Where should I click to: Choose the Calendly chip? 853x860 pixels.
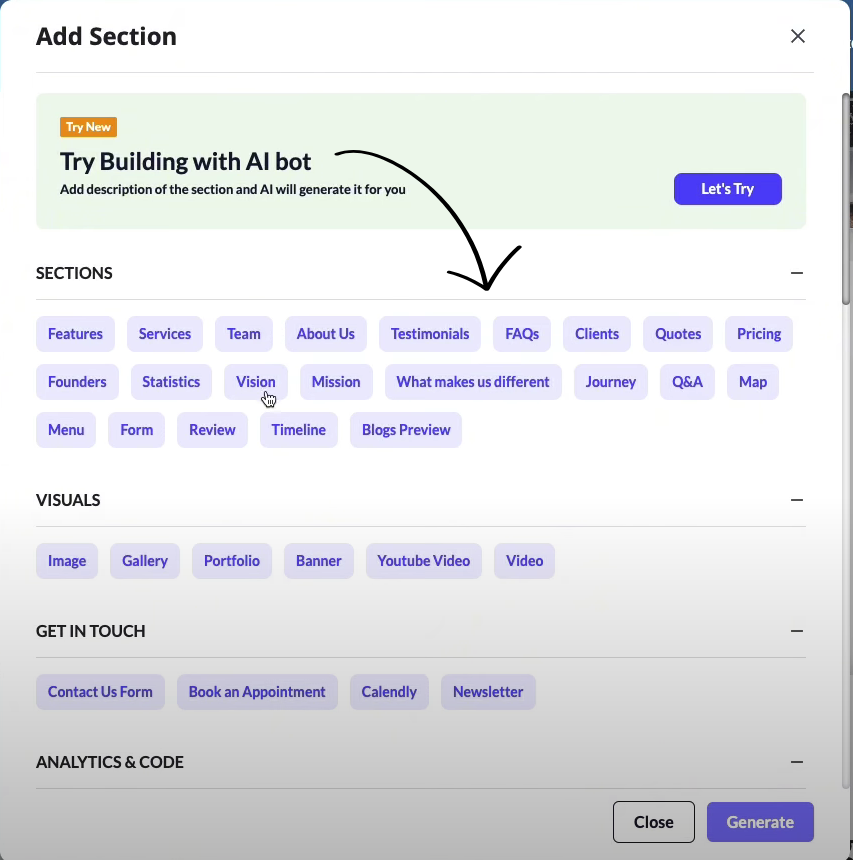pyautogui.click(x=389, y=692)
